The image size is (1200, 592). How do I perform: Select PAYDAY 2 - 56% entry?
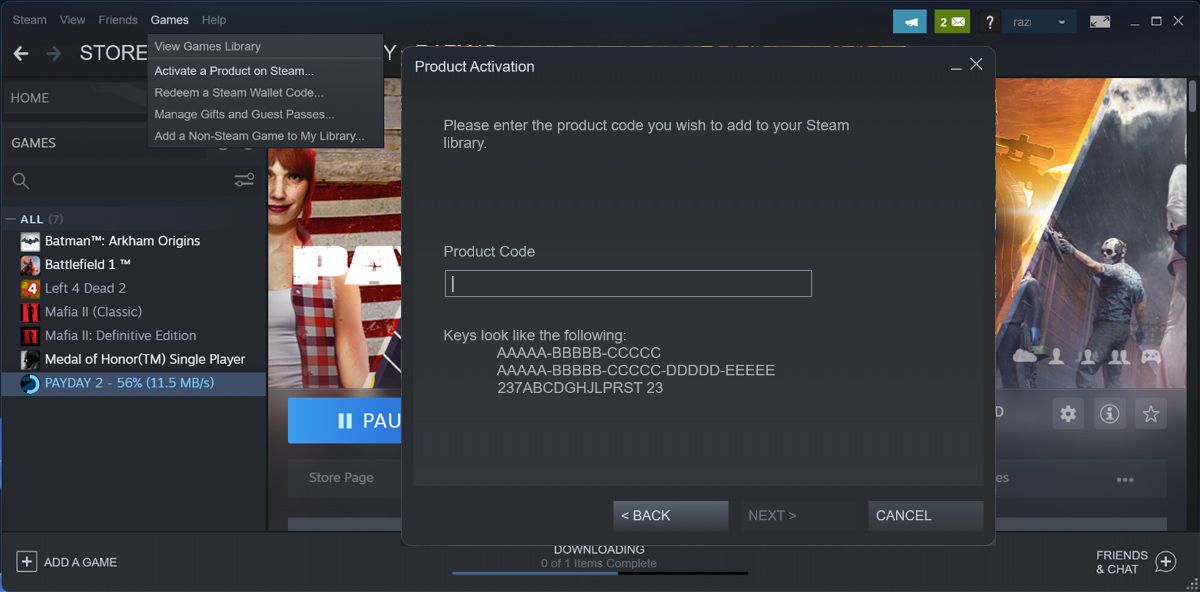[x=133, y=383]
